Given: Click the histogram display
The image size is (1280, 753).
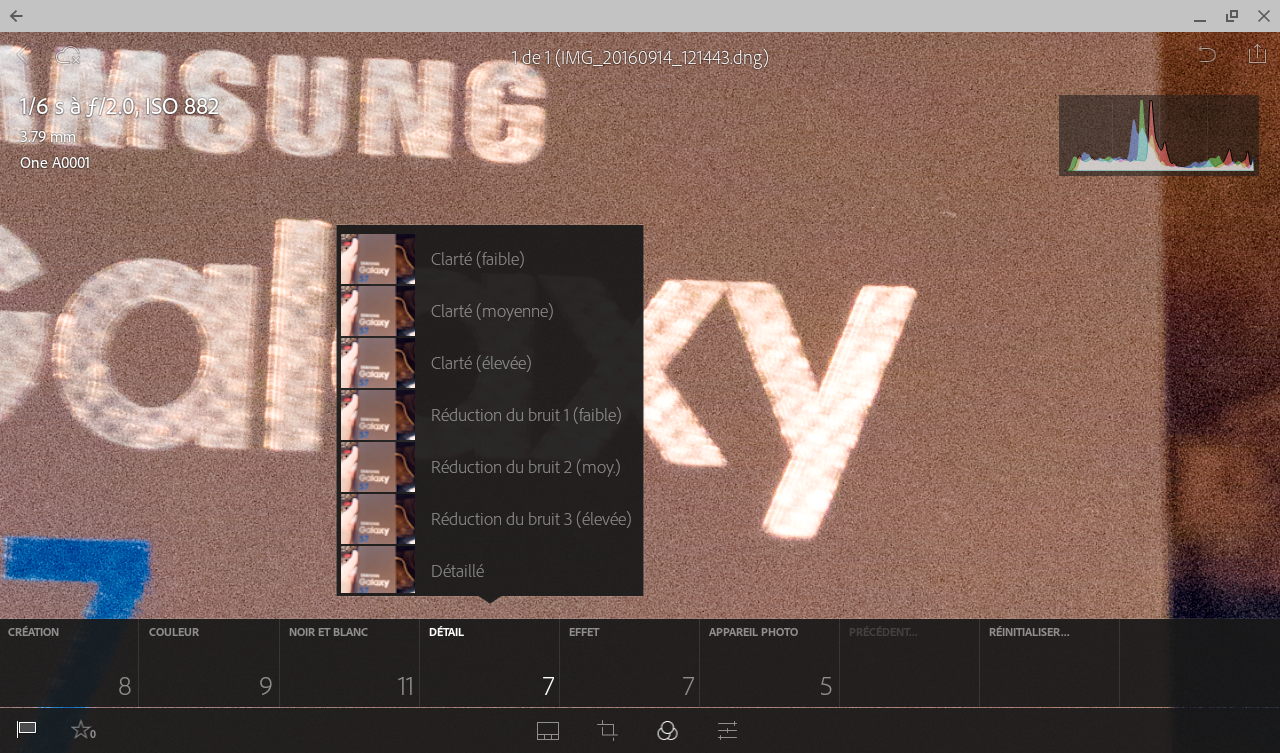Looking at the screenshot, I should click(1158, 135).
